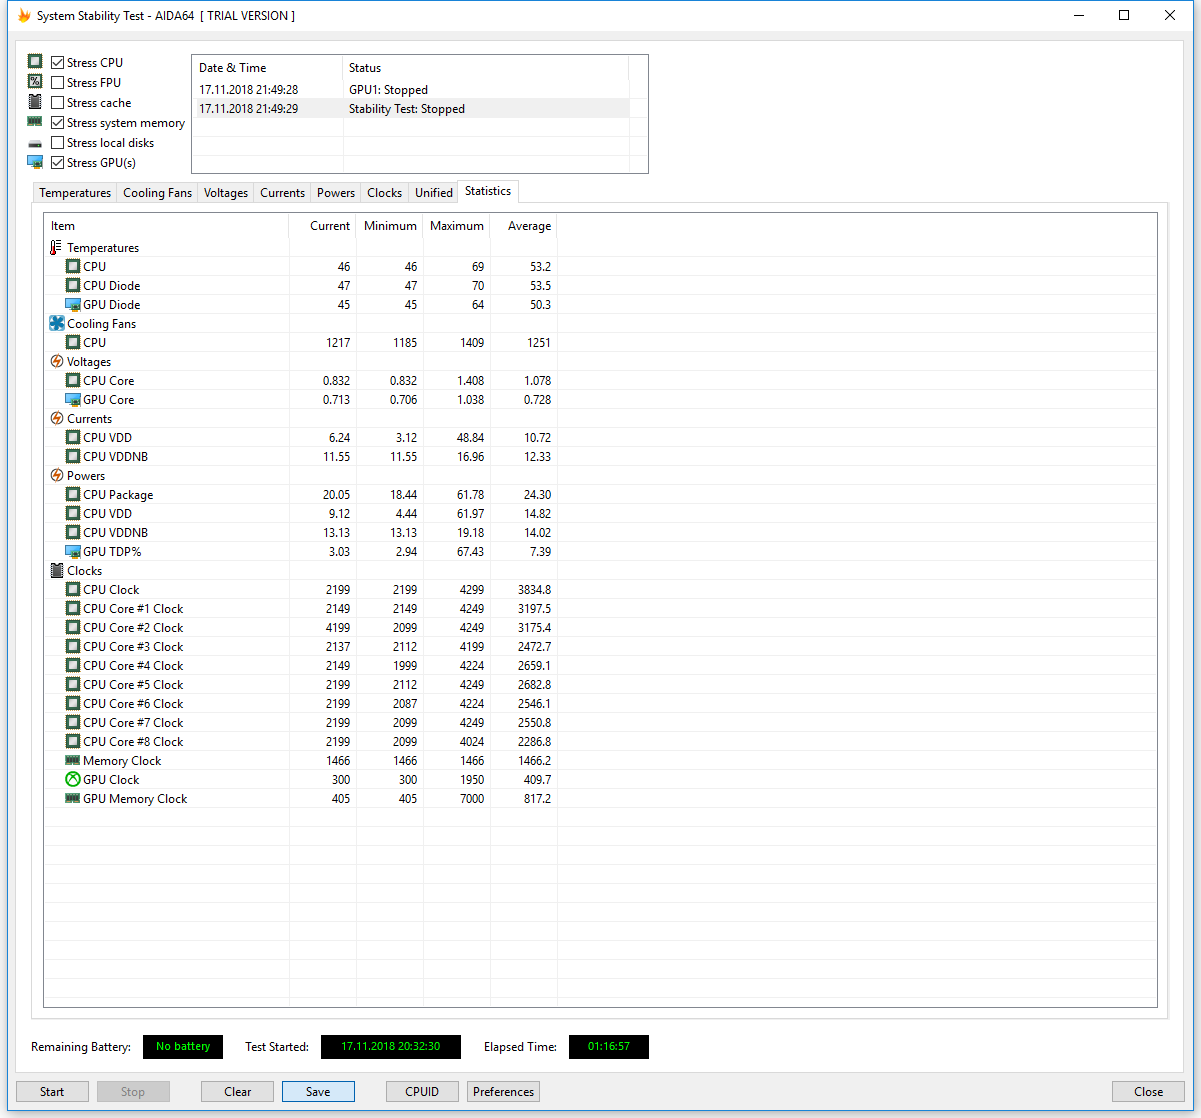Click the Clocks group chip icon
This screenshot has height=1118, width=1201.
pos(56,570)
